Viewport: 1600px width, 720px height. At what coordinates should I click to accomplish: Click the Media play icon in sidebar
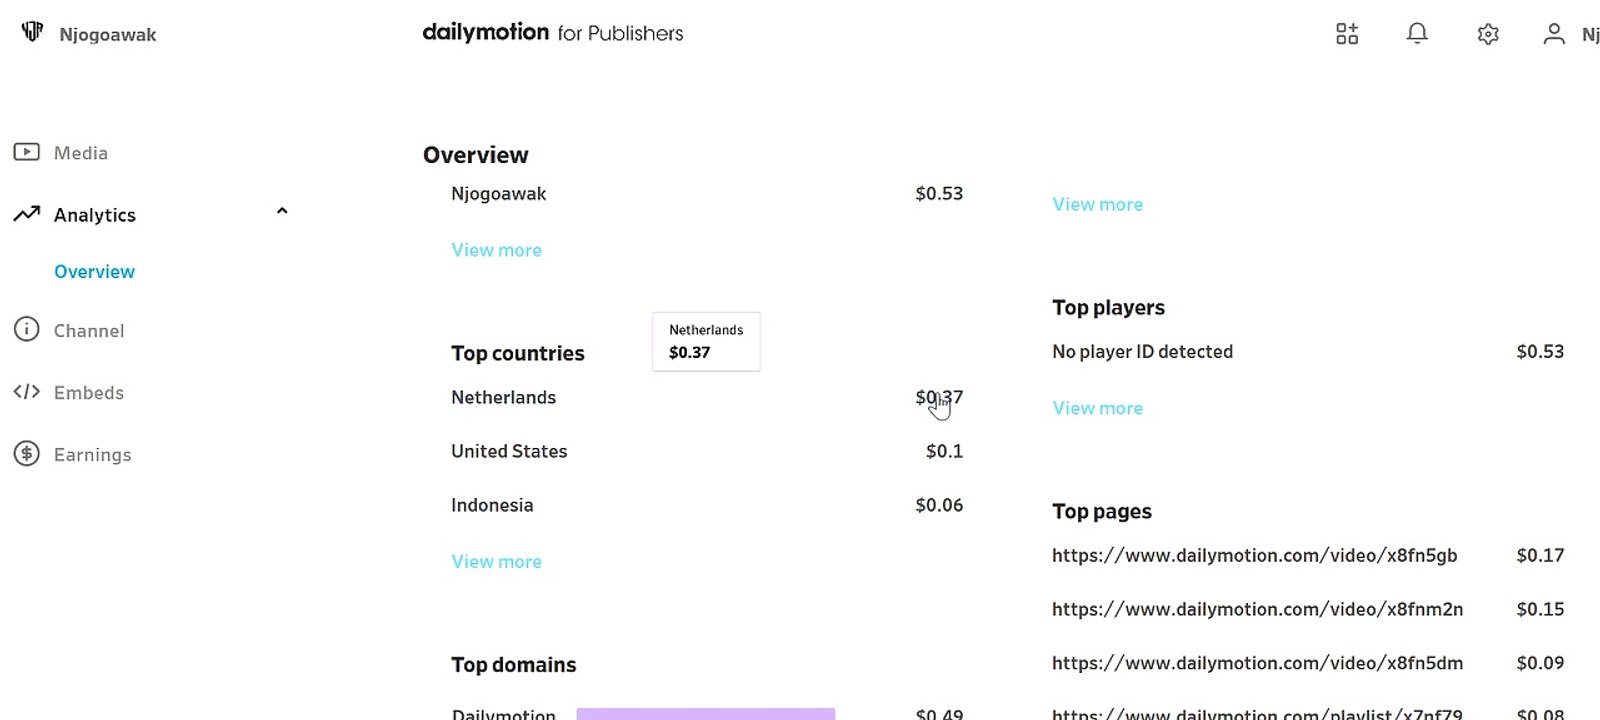(26, 152)
